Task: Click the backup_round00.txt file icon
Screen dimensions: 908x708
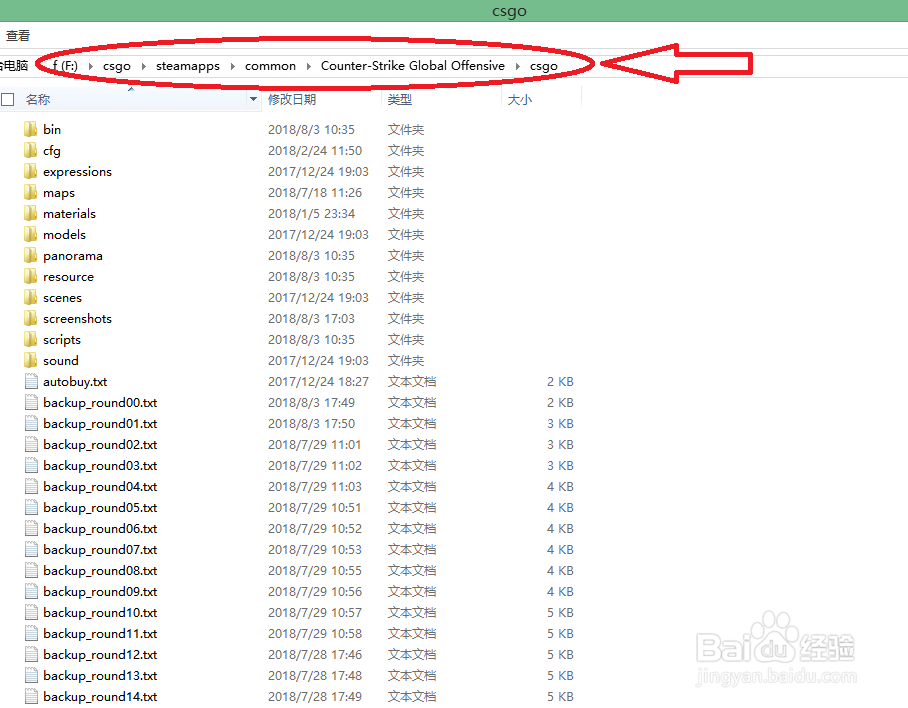Action: [32, 402]
